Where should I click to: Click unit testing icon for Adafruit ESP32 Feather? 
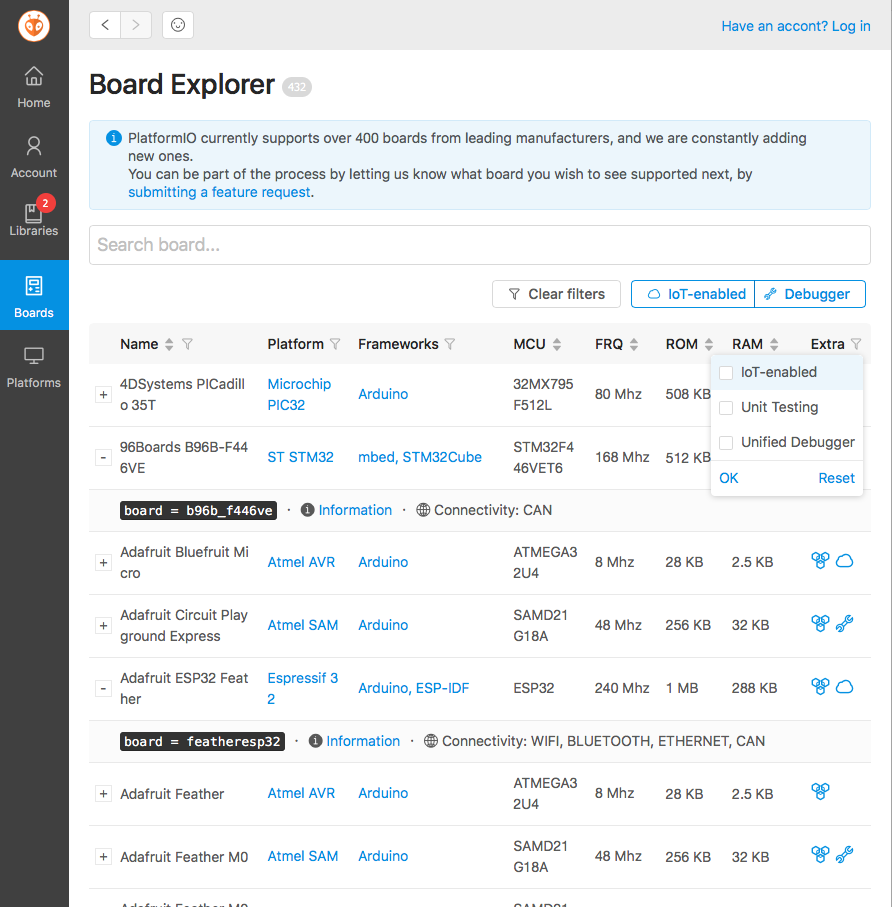(x=820, y=687)
